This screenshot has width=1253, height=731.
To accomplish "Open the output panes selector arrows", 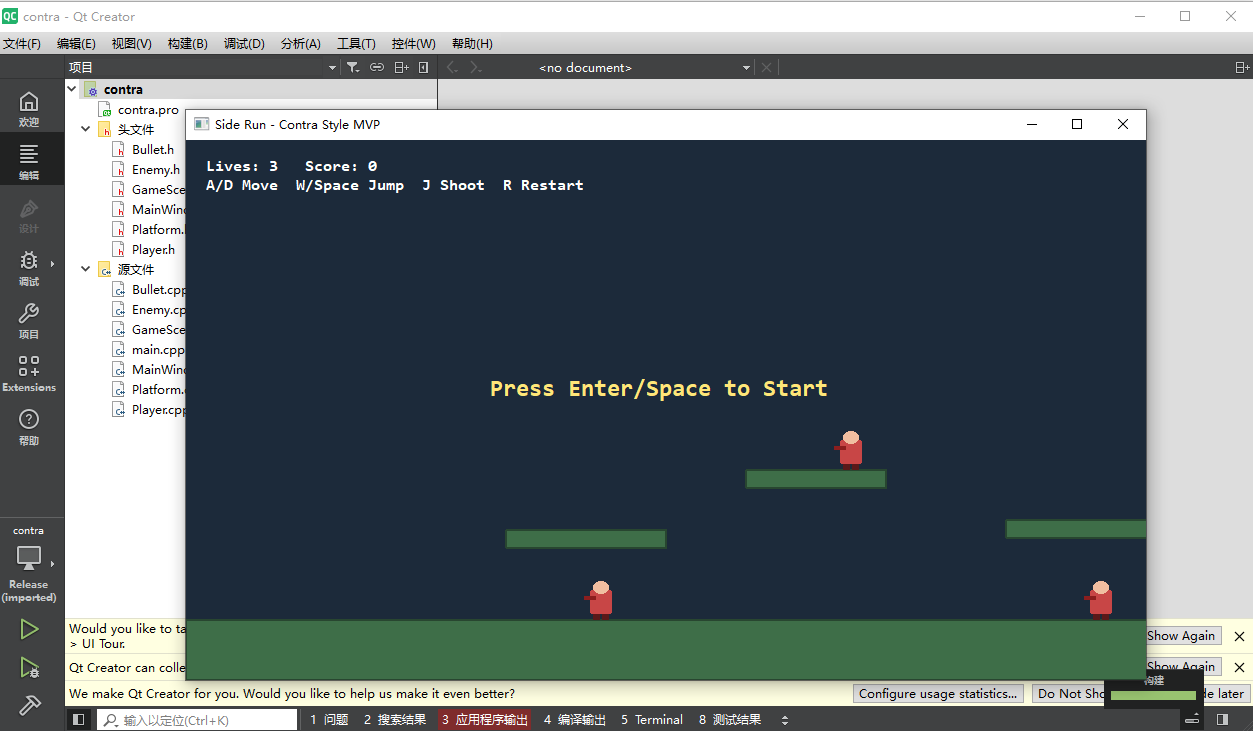I will tap(784, 719).
